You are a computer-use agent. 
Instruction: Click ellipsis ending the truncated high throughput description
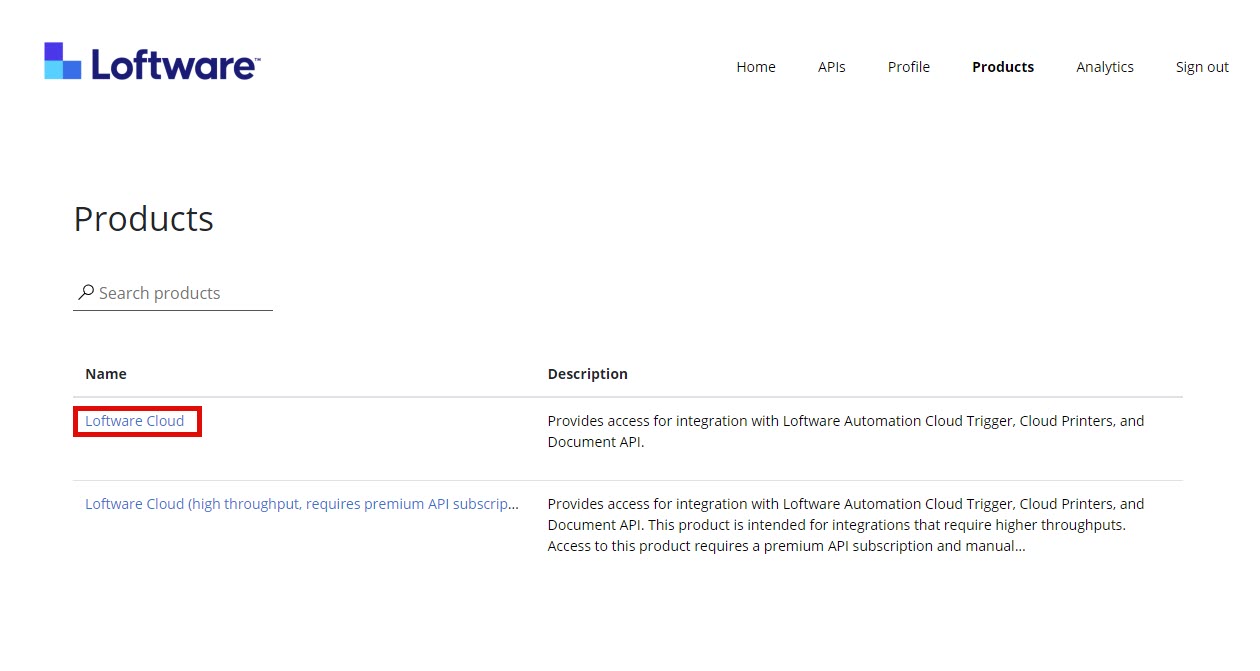click(1020, 547)
